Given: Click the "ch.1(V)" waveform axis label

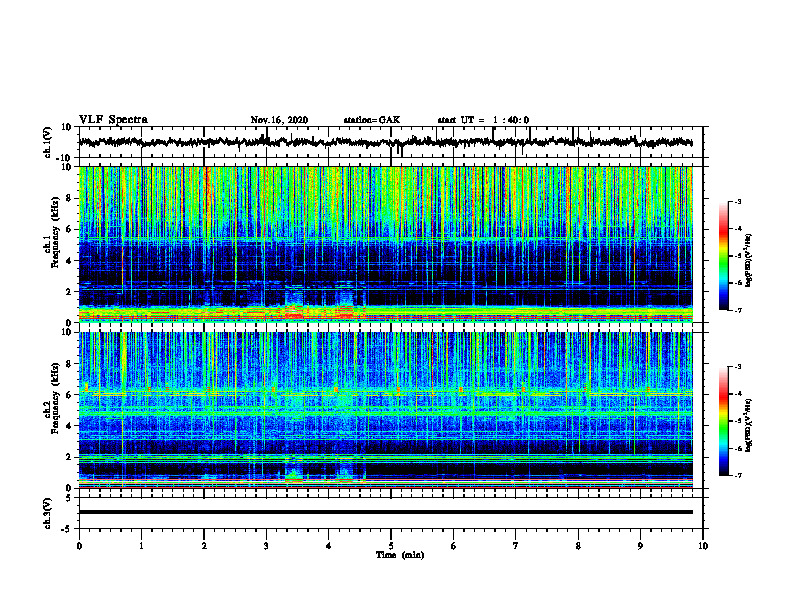Looking at the screenshot, I should pos(48,143).
